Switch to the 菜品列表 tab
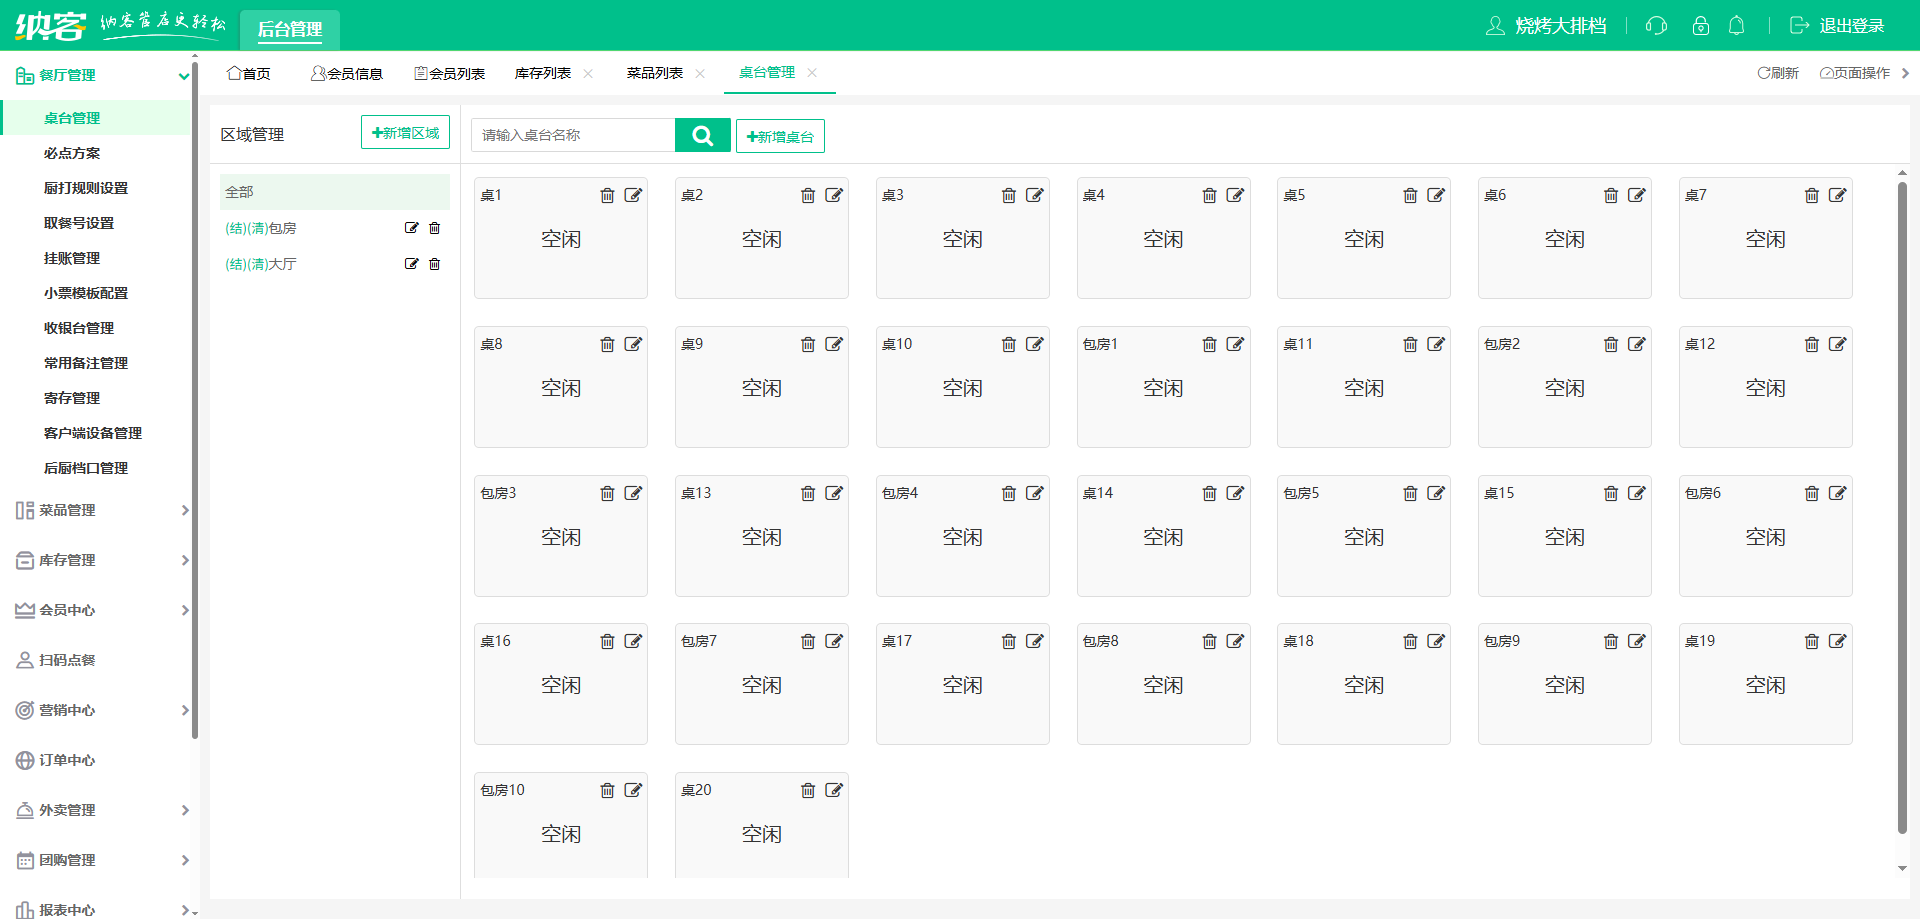Image resolution: width=1920 pixels, height=919 pixels. coord(655,73)
